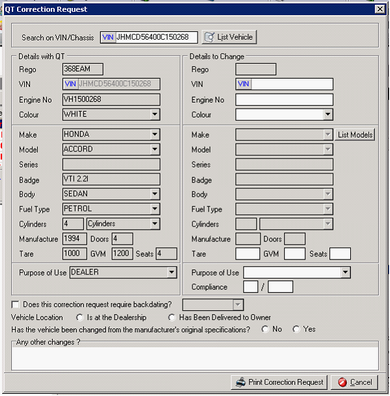The width and height of the screenshot is (390, 396).
Task: Click the Seats field in Details to Change
Action: [x=340, y=254]
